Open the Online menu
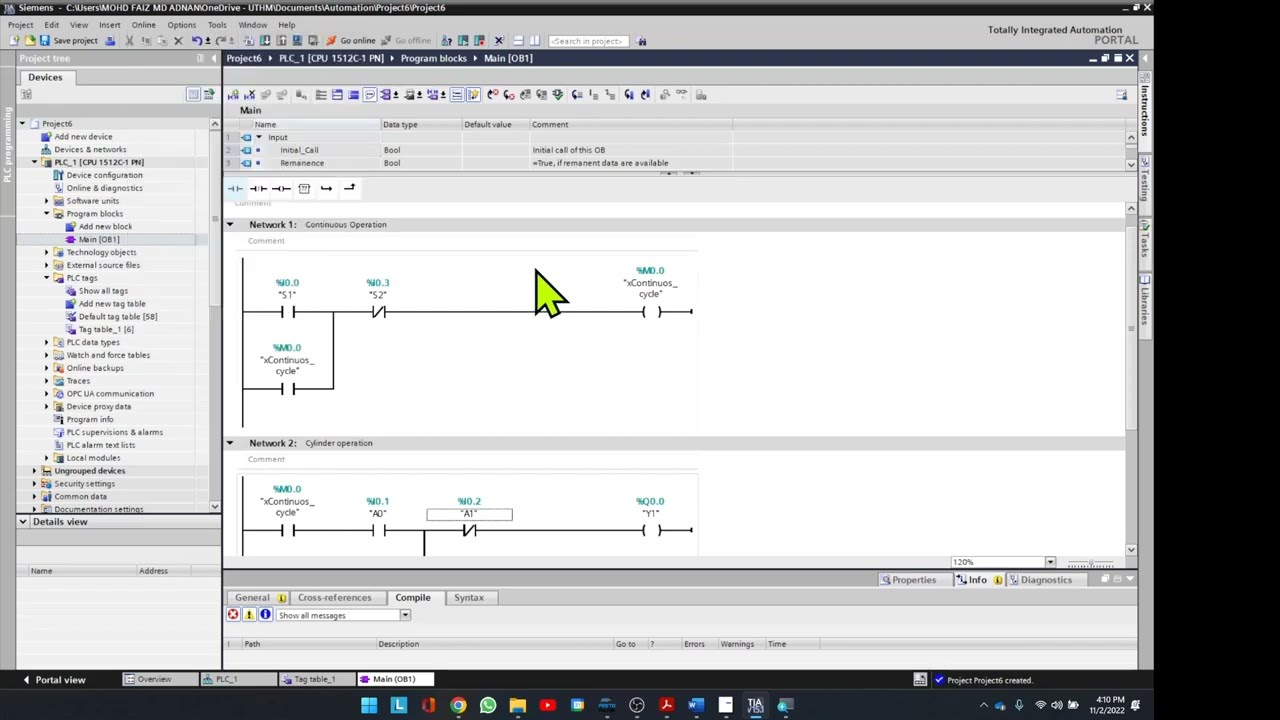 [143, 25]
